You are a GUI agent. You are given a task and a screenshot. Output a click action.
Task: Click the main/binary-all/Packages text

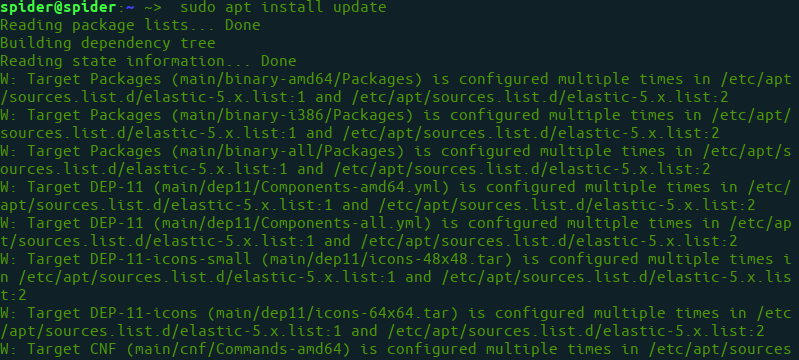[x=287, y=151]
